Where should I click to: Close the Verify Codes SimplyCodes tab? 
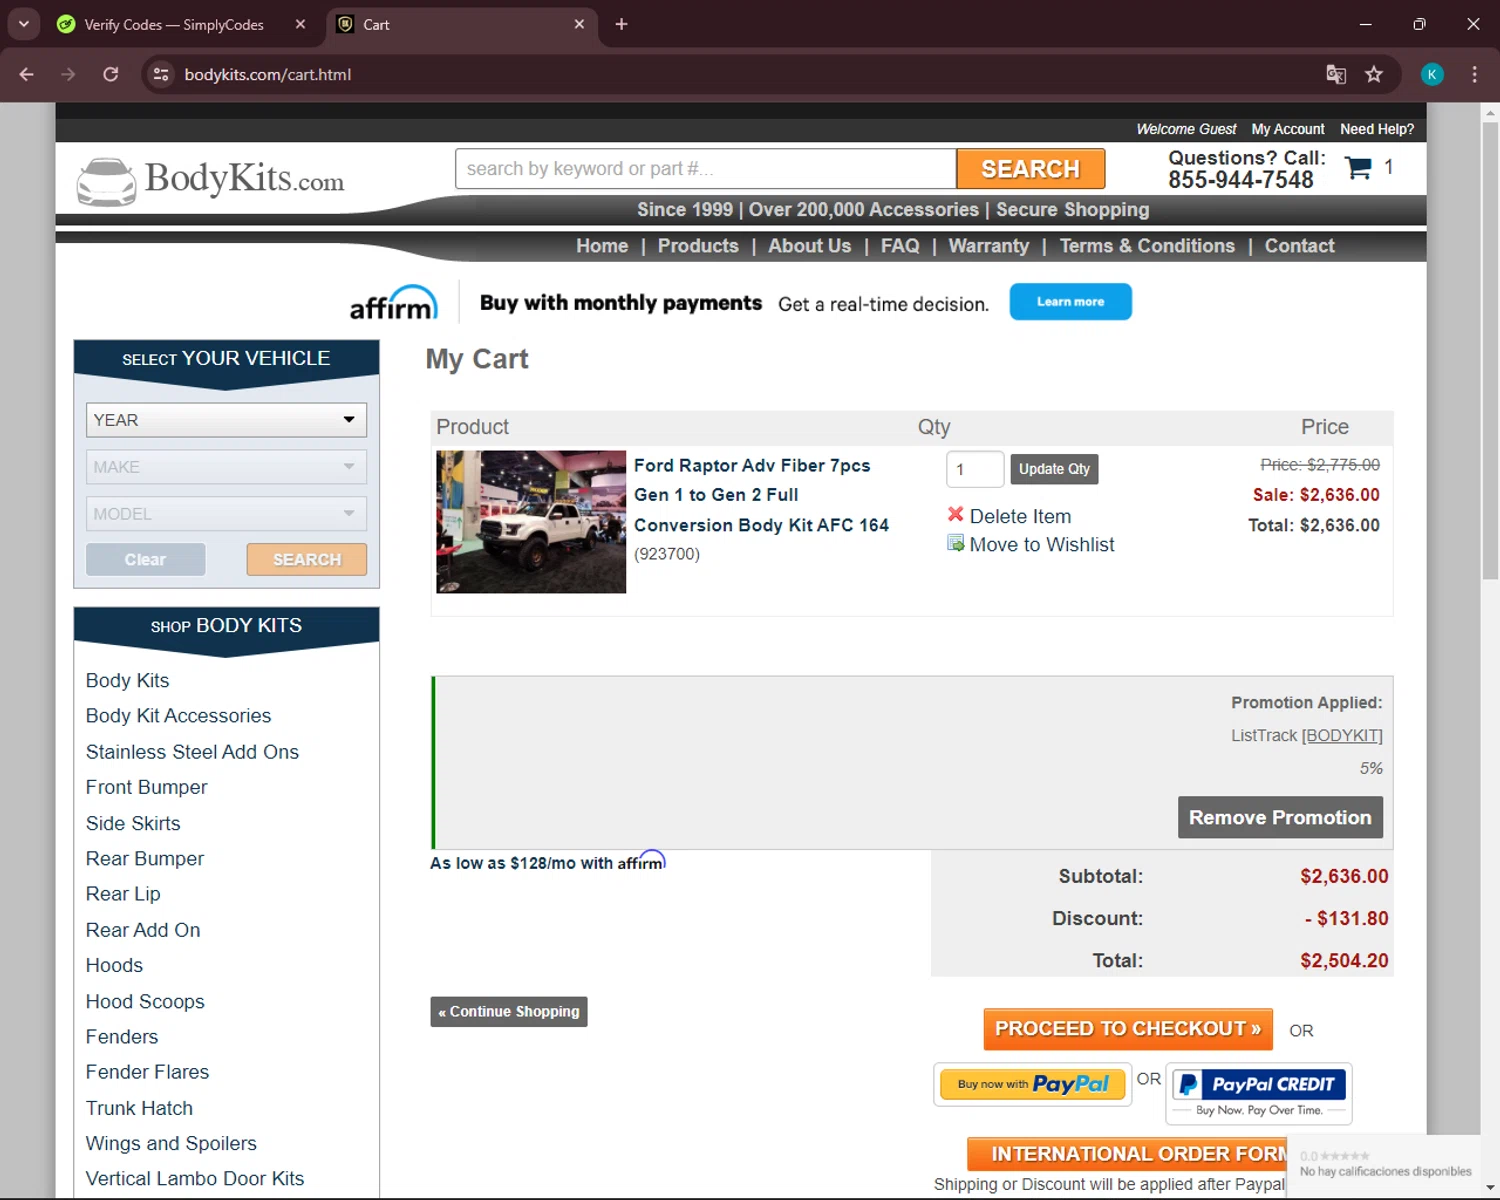[300, 24]
